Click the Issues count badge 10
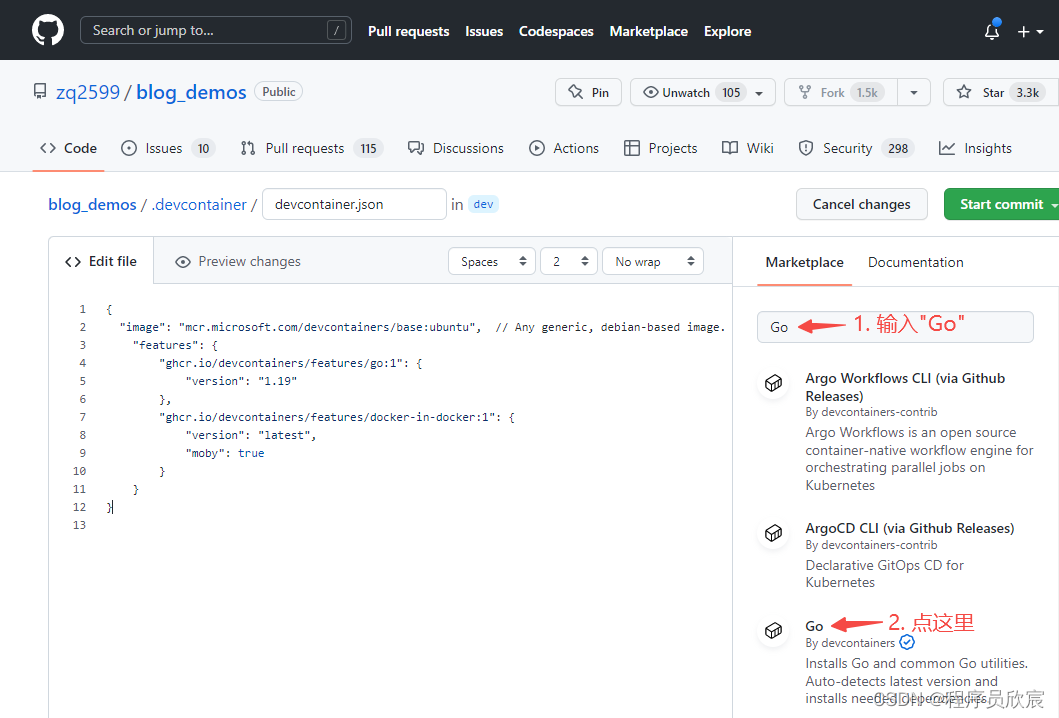 203,149
